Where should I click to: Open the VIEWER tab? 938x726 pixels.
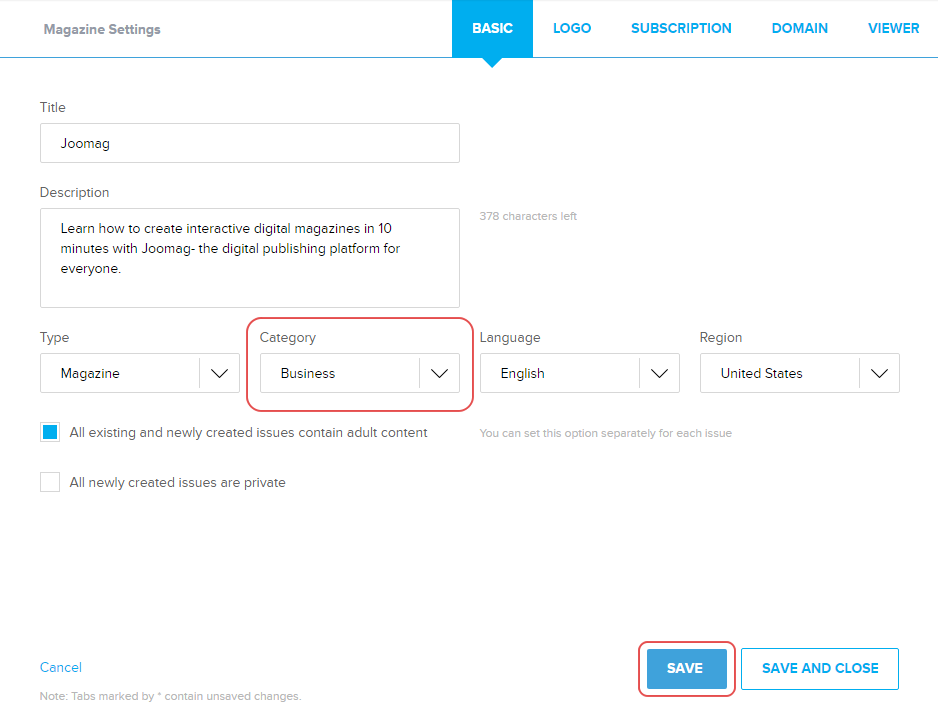point(893,28)
